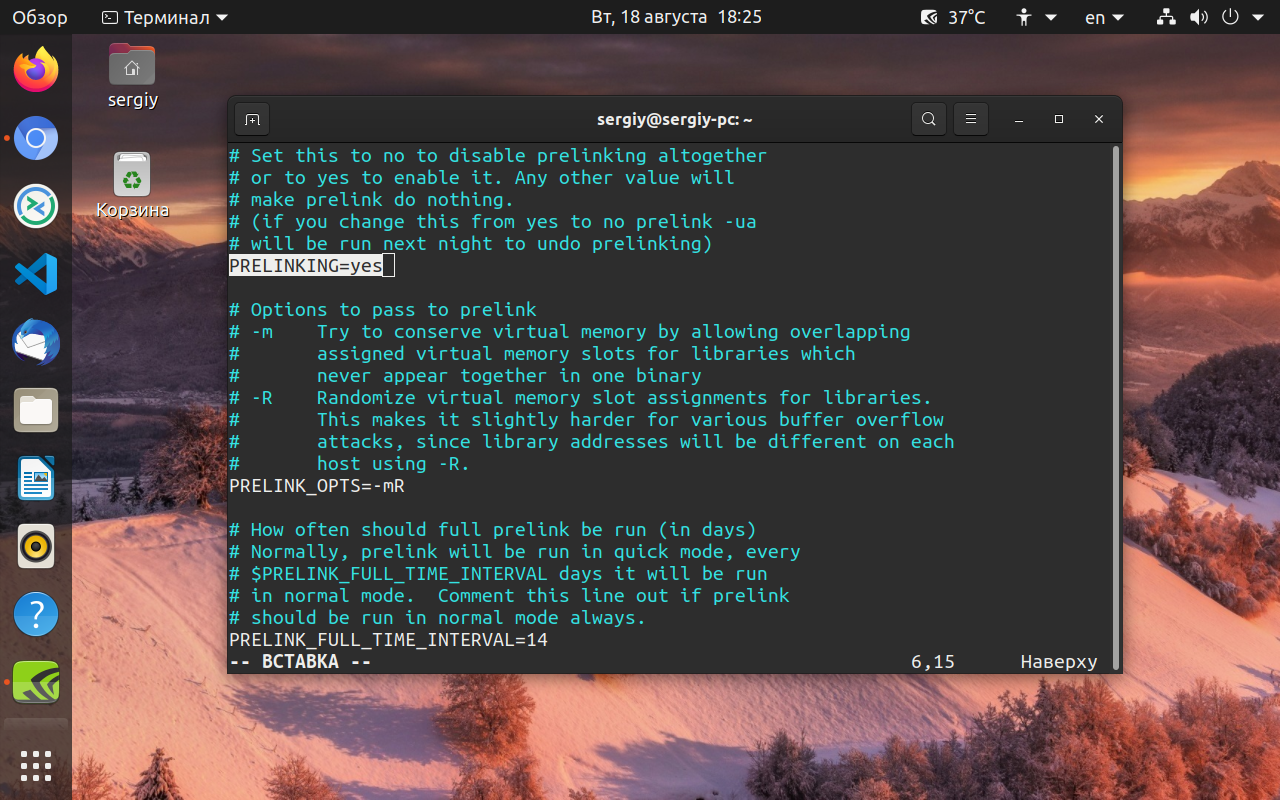This screenshot has width=1280, height=800.
Task: Search in the terminal window
Action: (929, 119)
